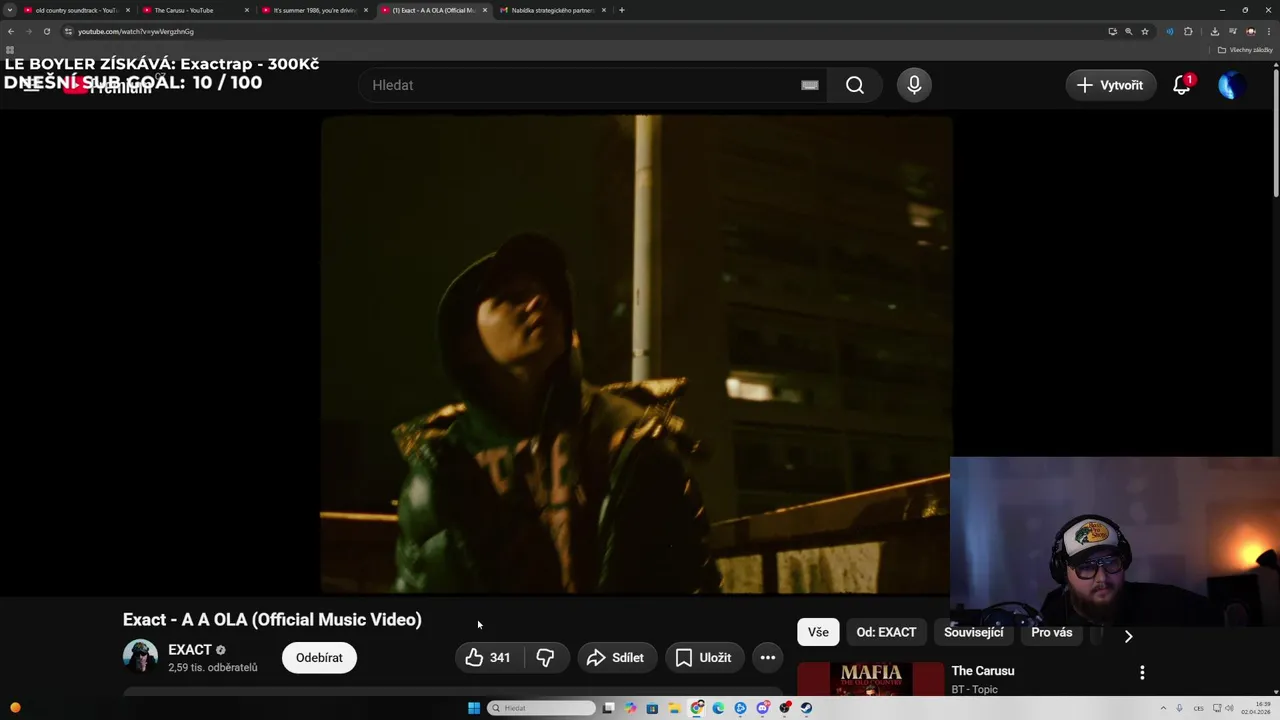This screenshot has width=1280, height=720.
Task: View site information icon in address bar
Action: (x=68, y=31)
